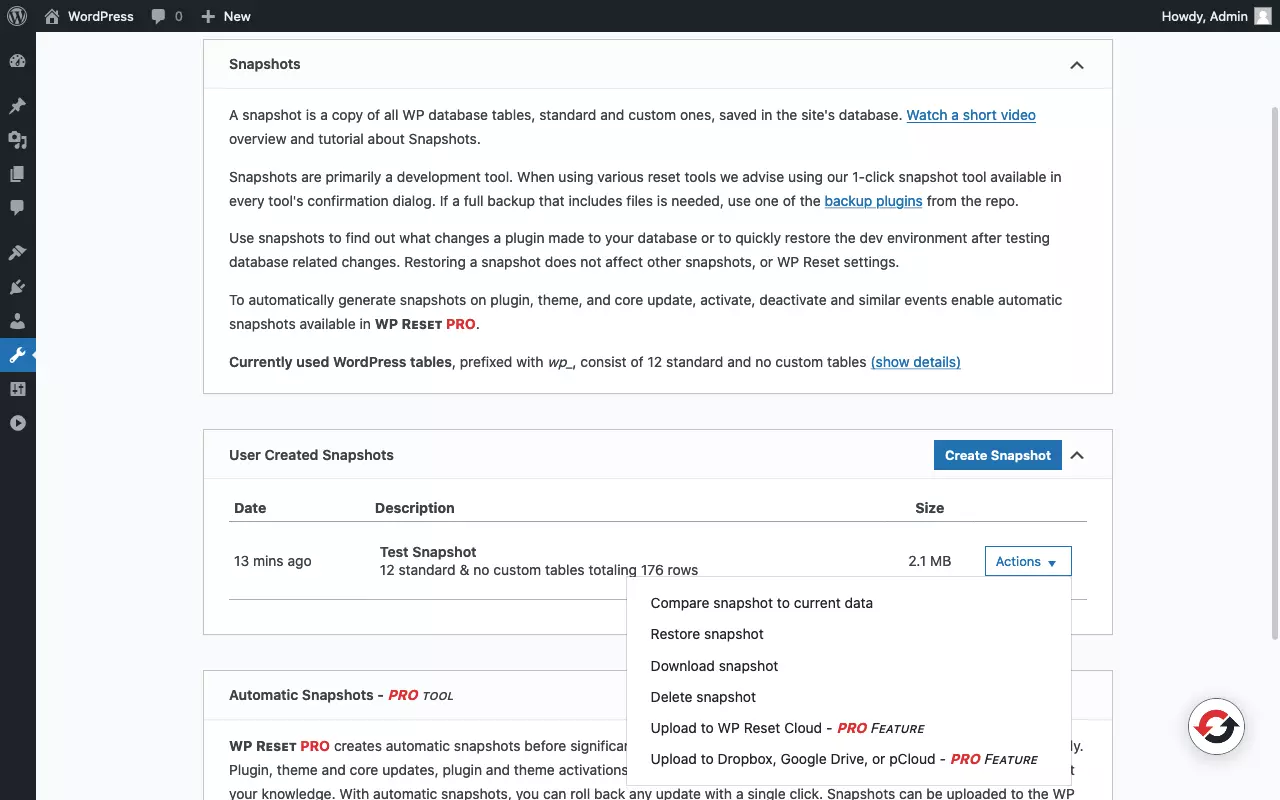Follow the Watch a short video link
1280x800 pixels.
[971, 115]
